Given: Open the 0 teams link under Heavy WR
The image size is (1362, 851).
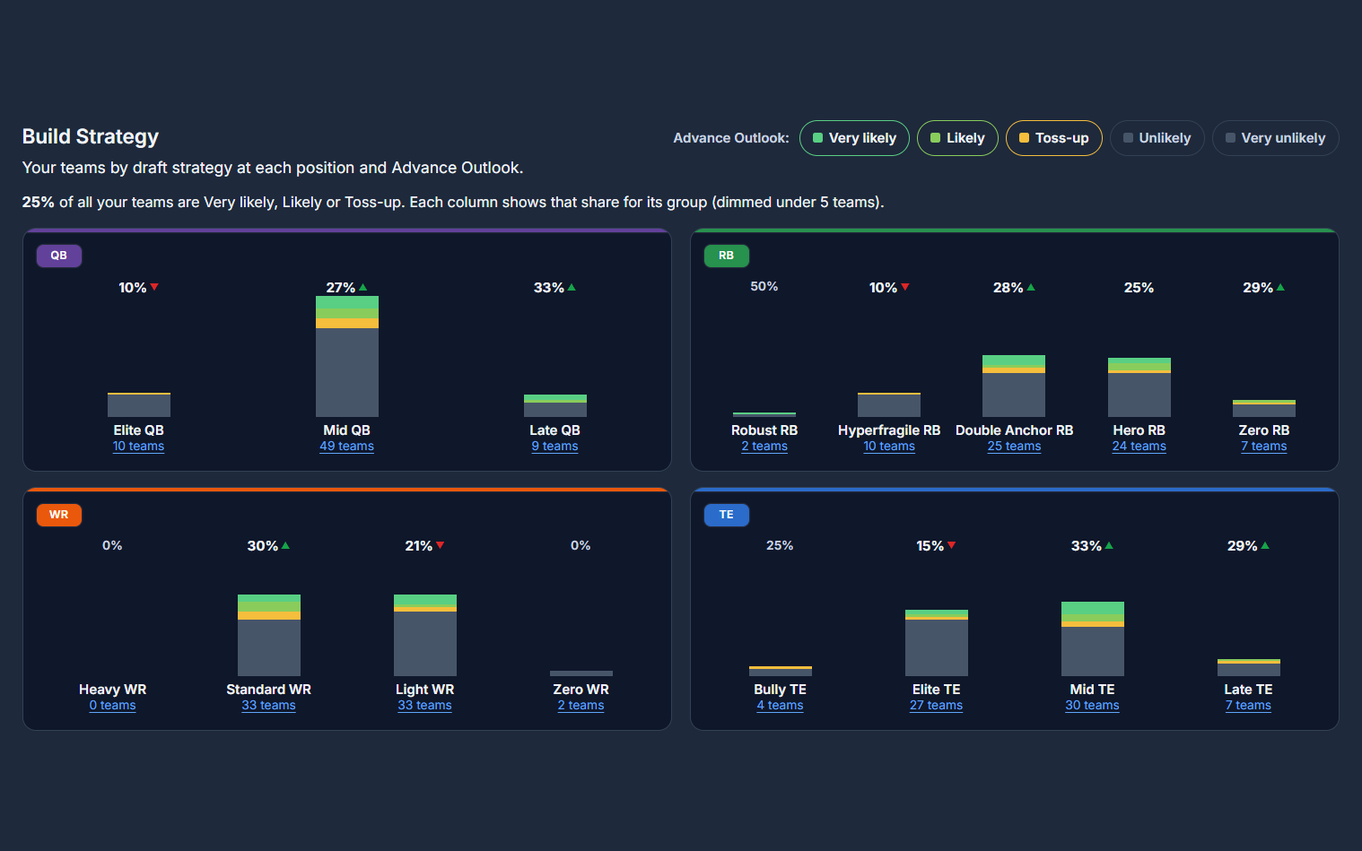Looking at the screenshot, I should [x=112, y=705].
